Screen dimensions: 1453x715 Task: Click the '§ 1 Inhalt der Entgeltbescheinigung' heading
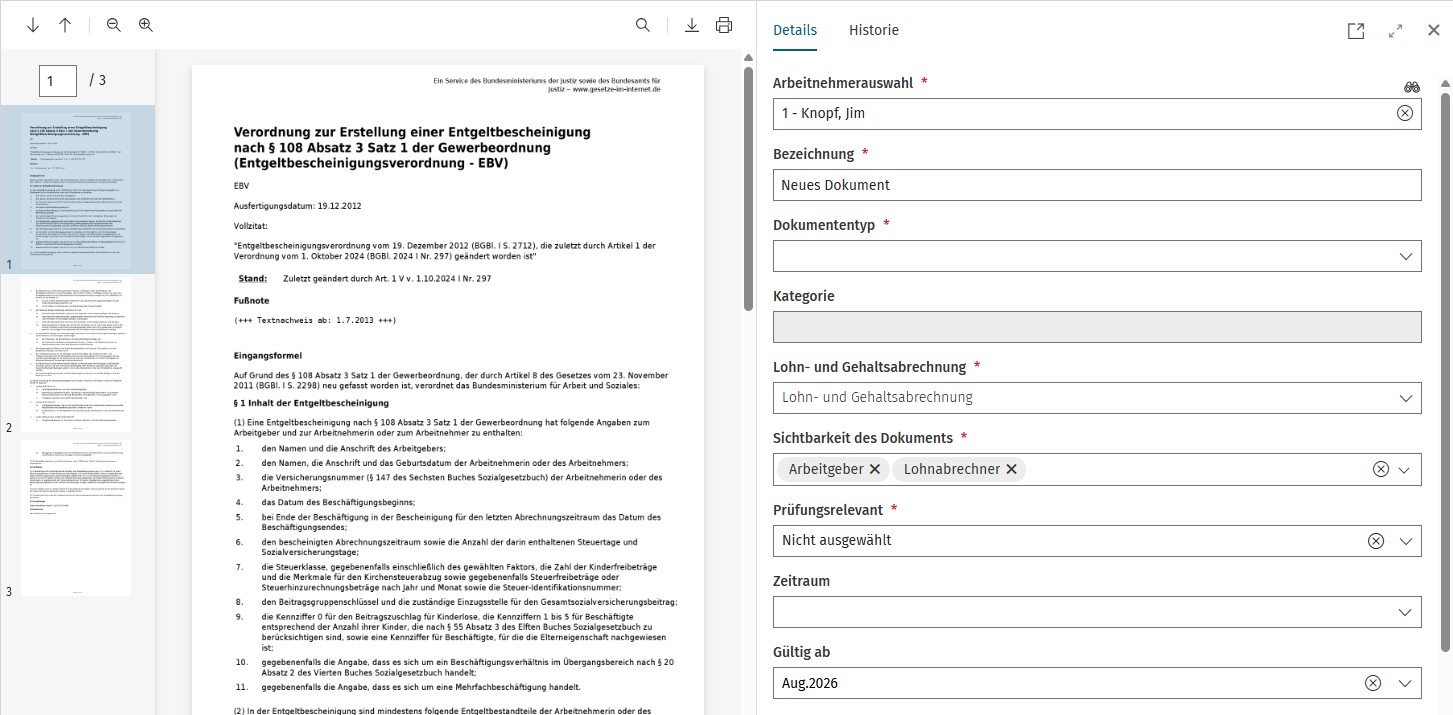[311, 403]
